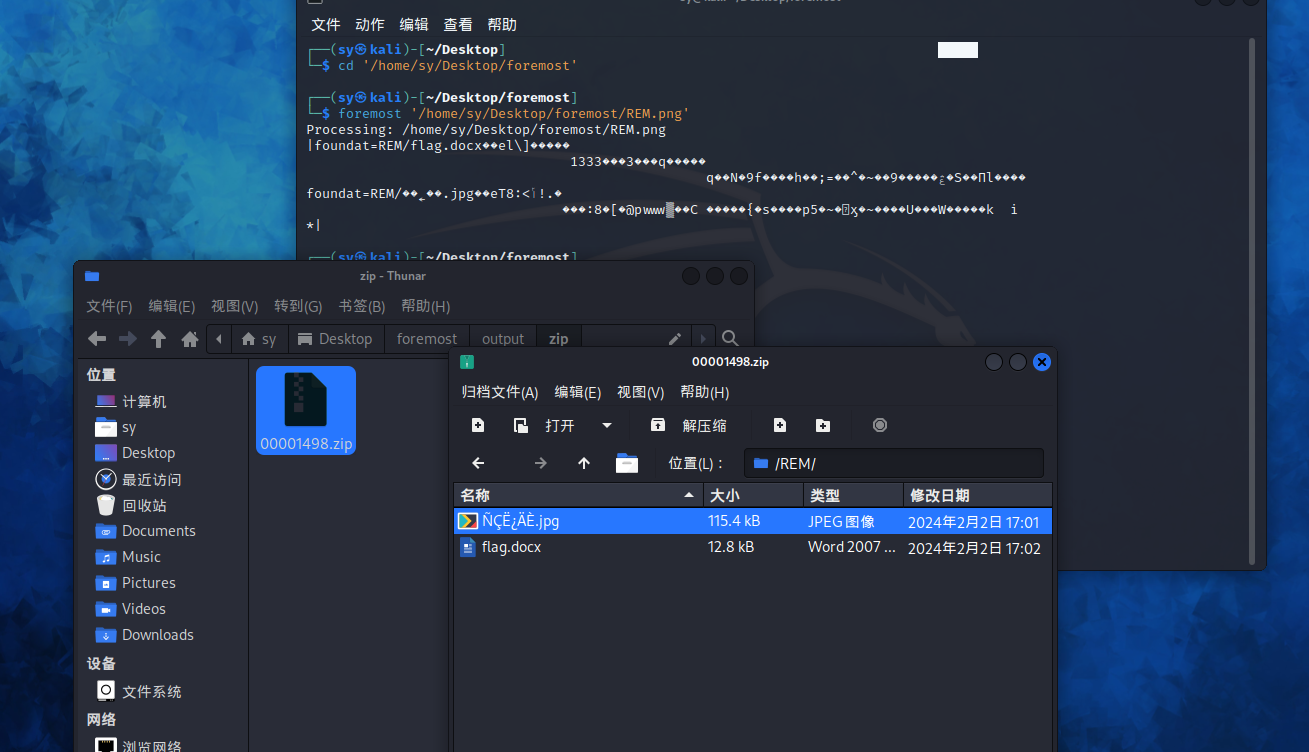Click the 解压缩 extract button

coord(689,425)
